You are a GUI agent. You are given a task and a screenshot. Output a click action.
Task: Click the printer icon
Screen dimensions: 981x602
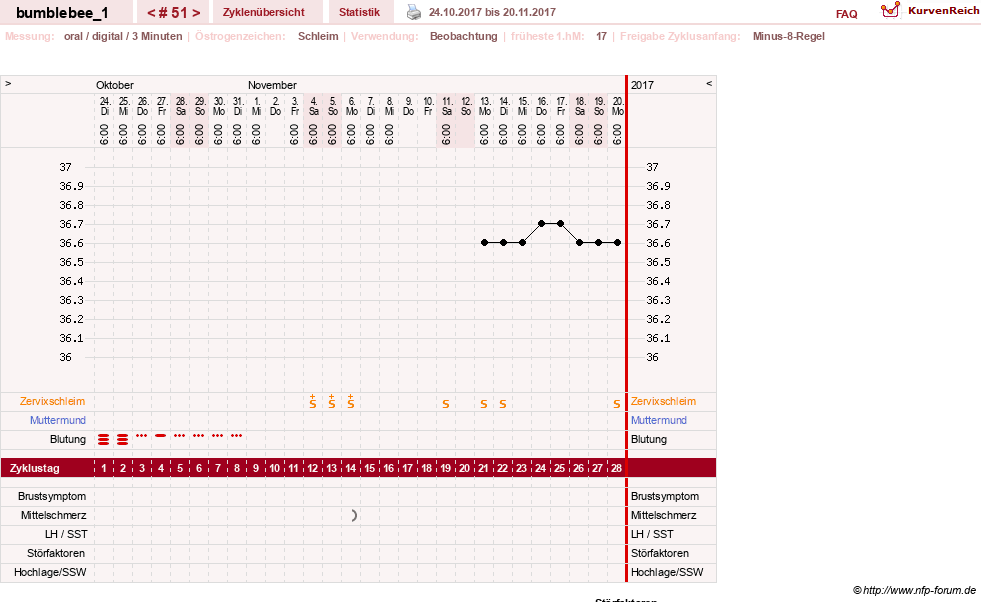tap(414, 12)
